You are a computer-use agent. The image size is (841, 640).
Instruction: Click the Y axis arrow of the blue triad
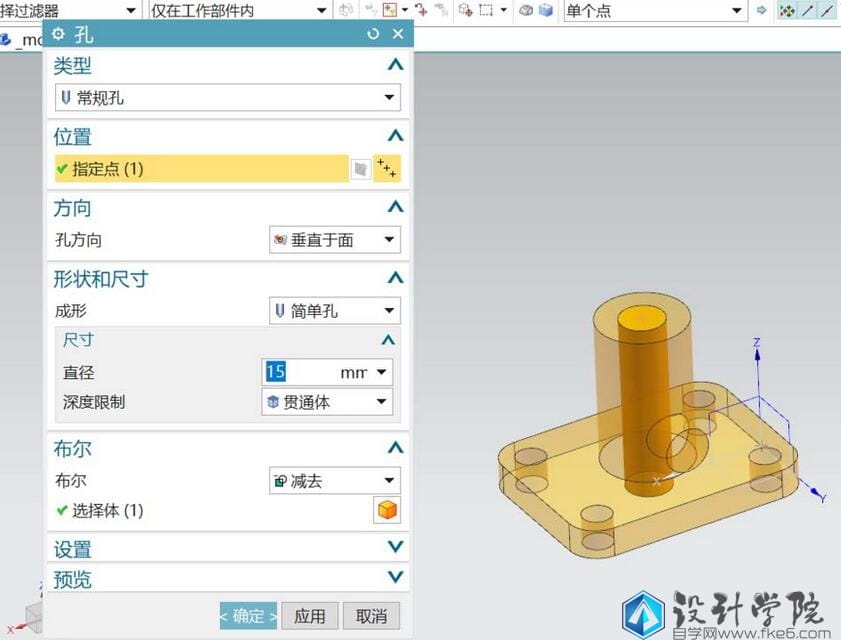[x=816, y=492]
